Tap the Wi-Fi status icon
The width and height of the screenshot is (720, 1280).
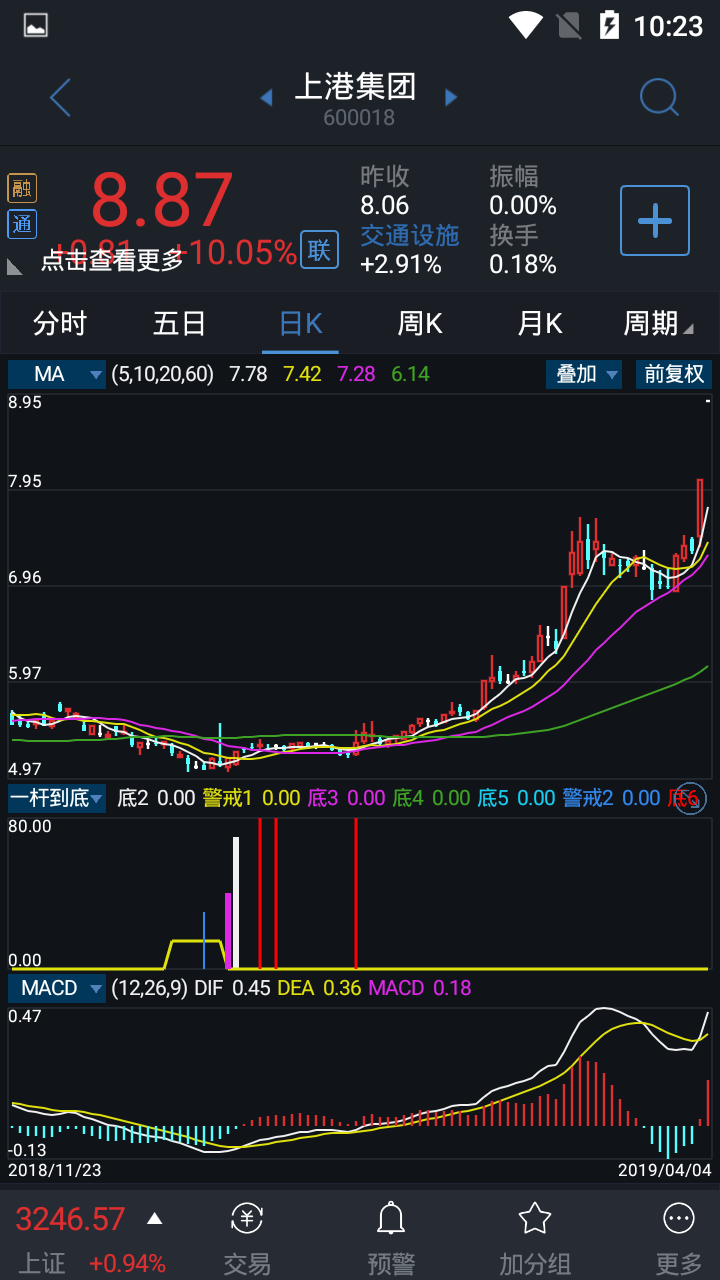(525, 25)
